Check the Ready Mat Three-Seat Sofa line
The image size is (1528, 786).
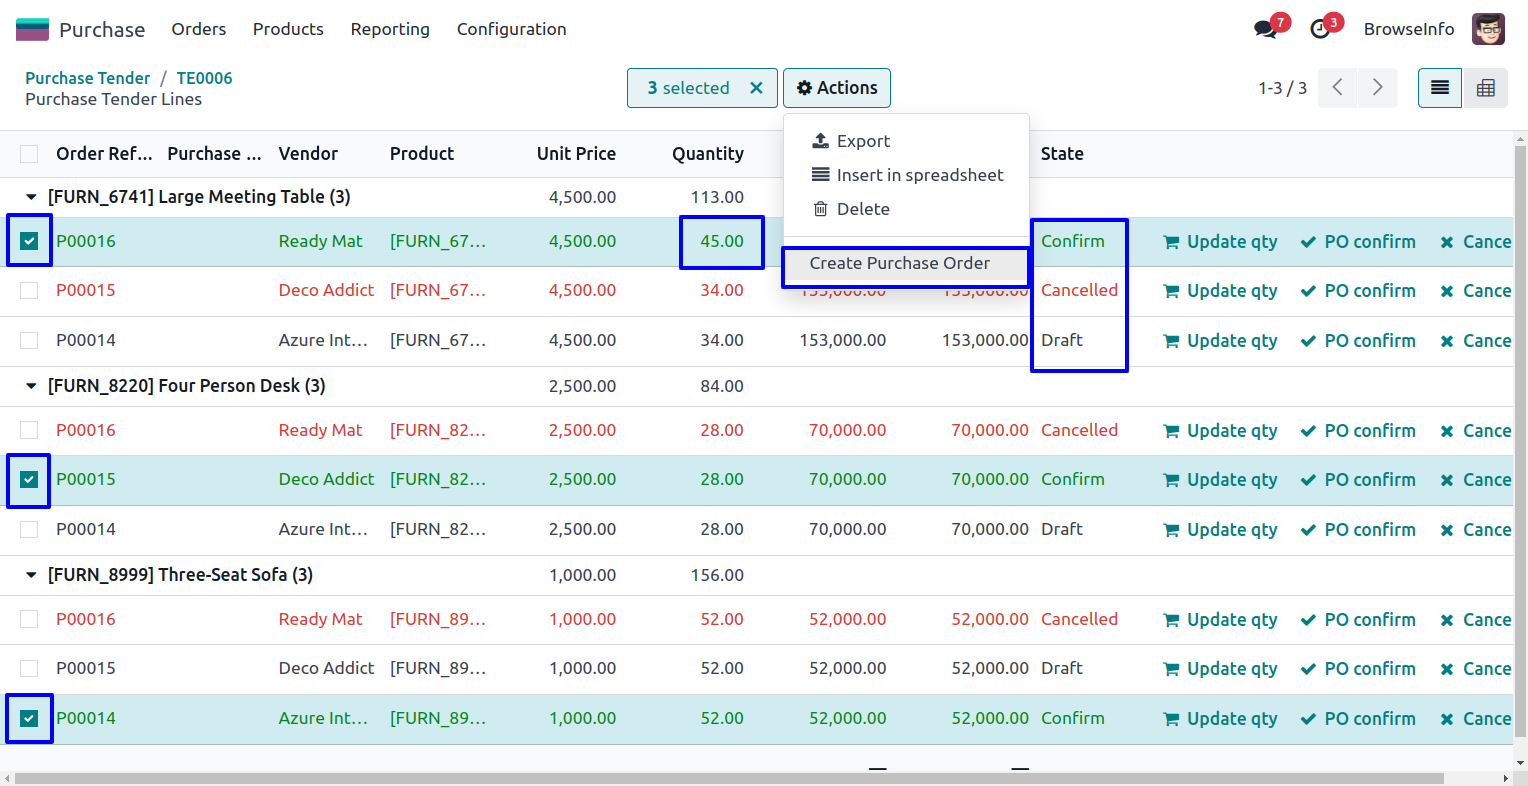point(29,619)
